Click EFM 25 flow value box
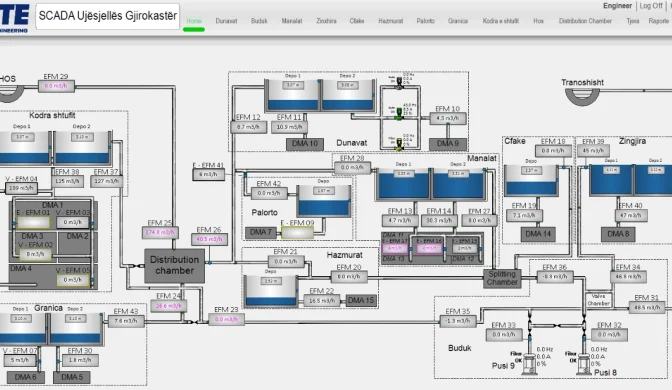The image size is (672, 390). coord(160,233)
